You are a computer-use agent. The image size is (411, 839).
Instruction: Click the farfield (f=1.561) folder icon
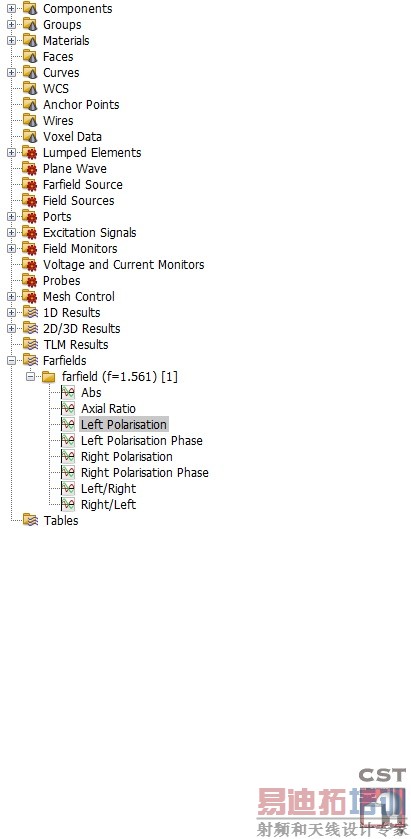(x=49, y=377)
